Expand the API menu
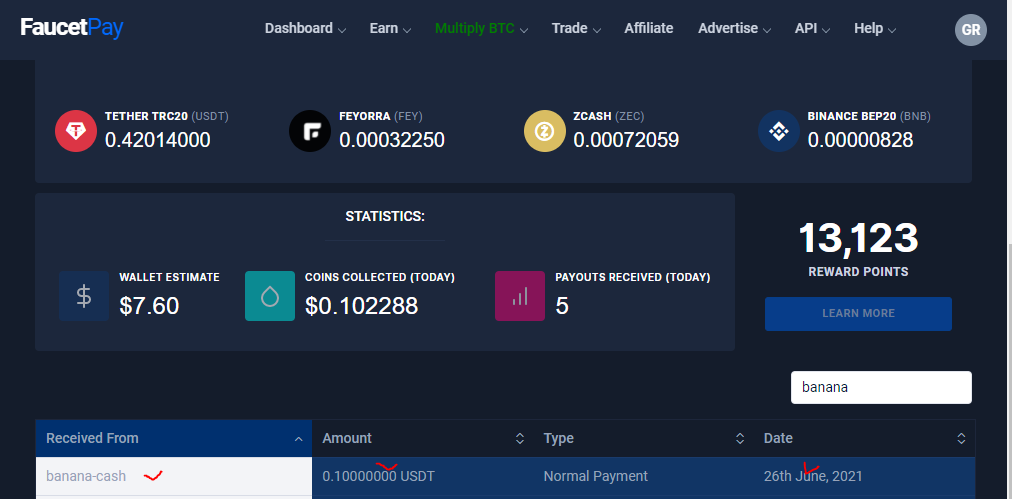The width and height of the screenshot is (1012, 499). tap(812, 28)
